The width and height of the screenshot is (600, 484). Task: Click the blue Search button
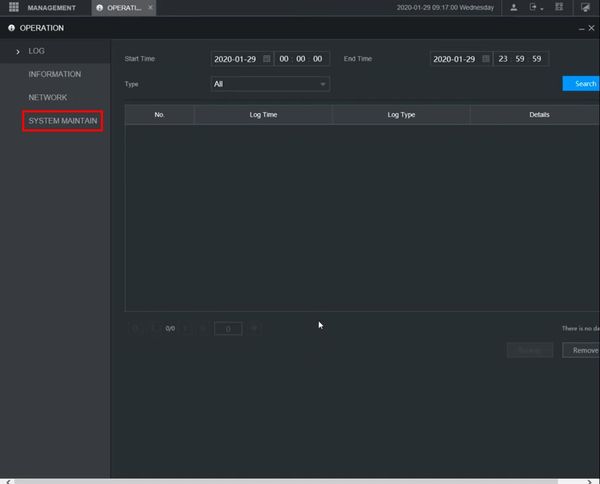583,84
